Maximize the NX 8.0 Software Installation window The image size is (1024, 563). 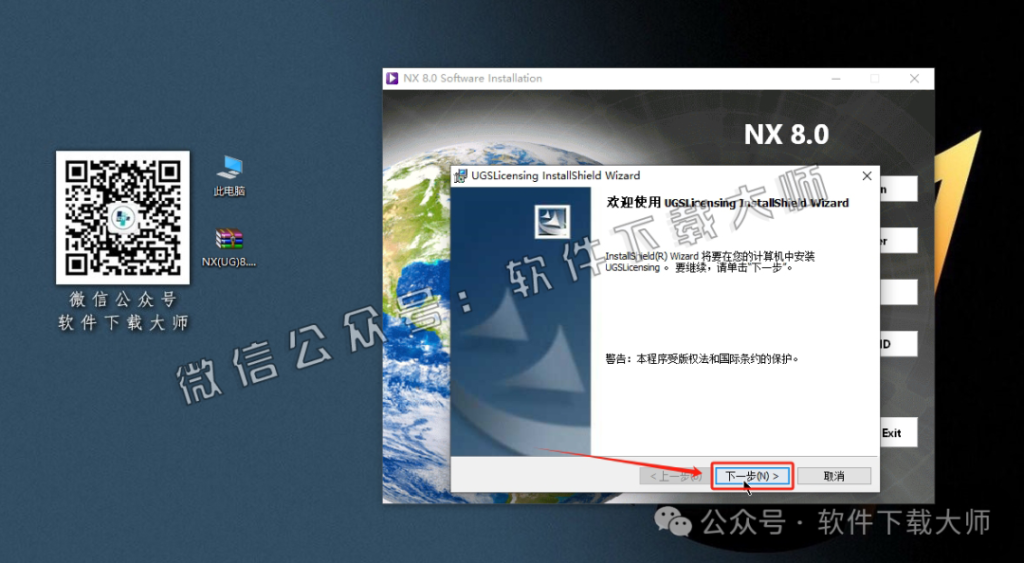874,78
